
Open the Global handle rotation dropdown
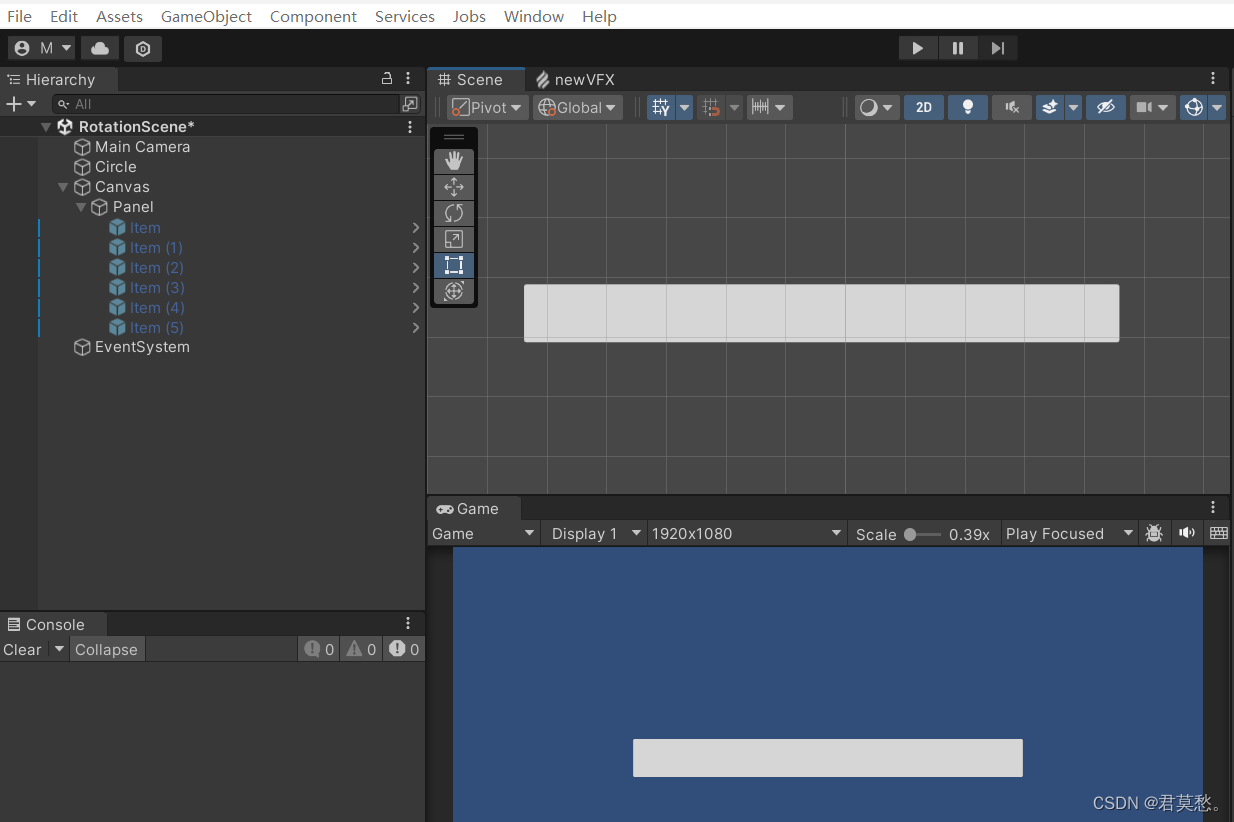pos(578,108)
